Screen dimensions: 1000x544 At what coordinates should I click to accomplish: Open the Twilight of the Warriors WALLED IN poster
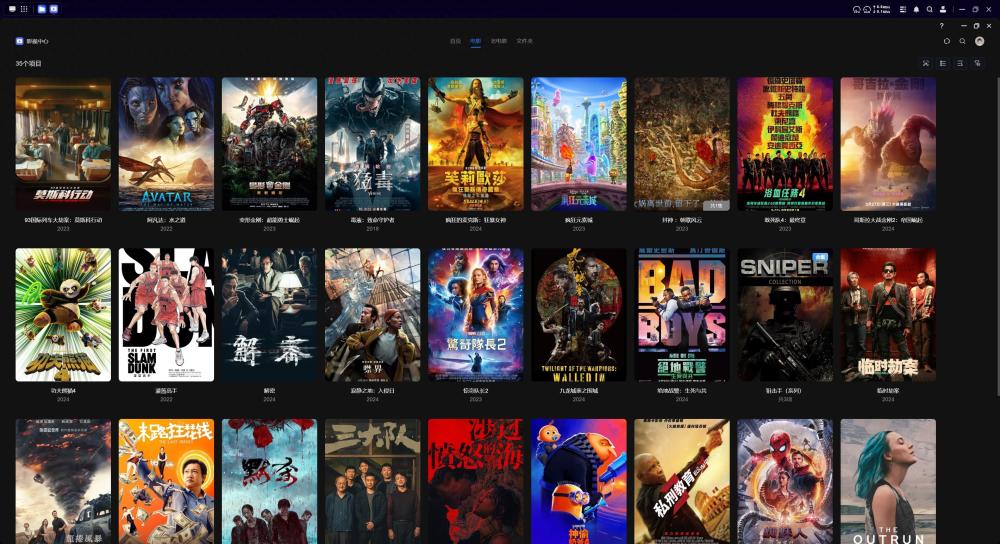point(578,315)
